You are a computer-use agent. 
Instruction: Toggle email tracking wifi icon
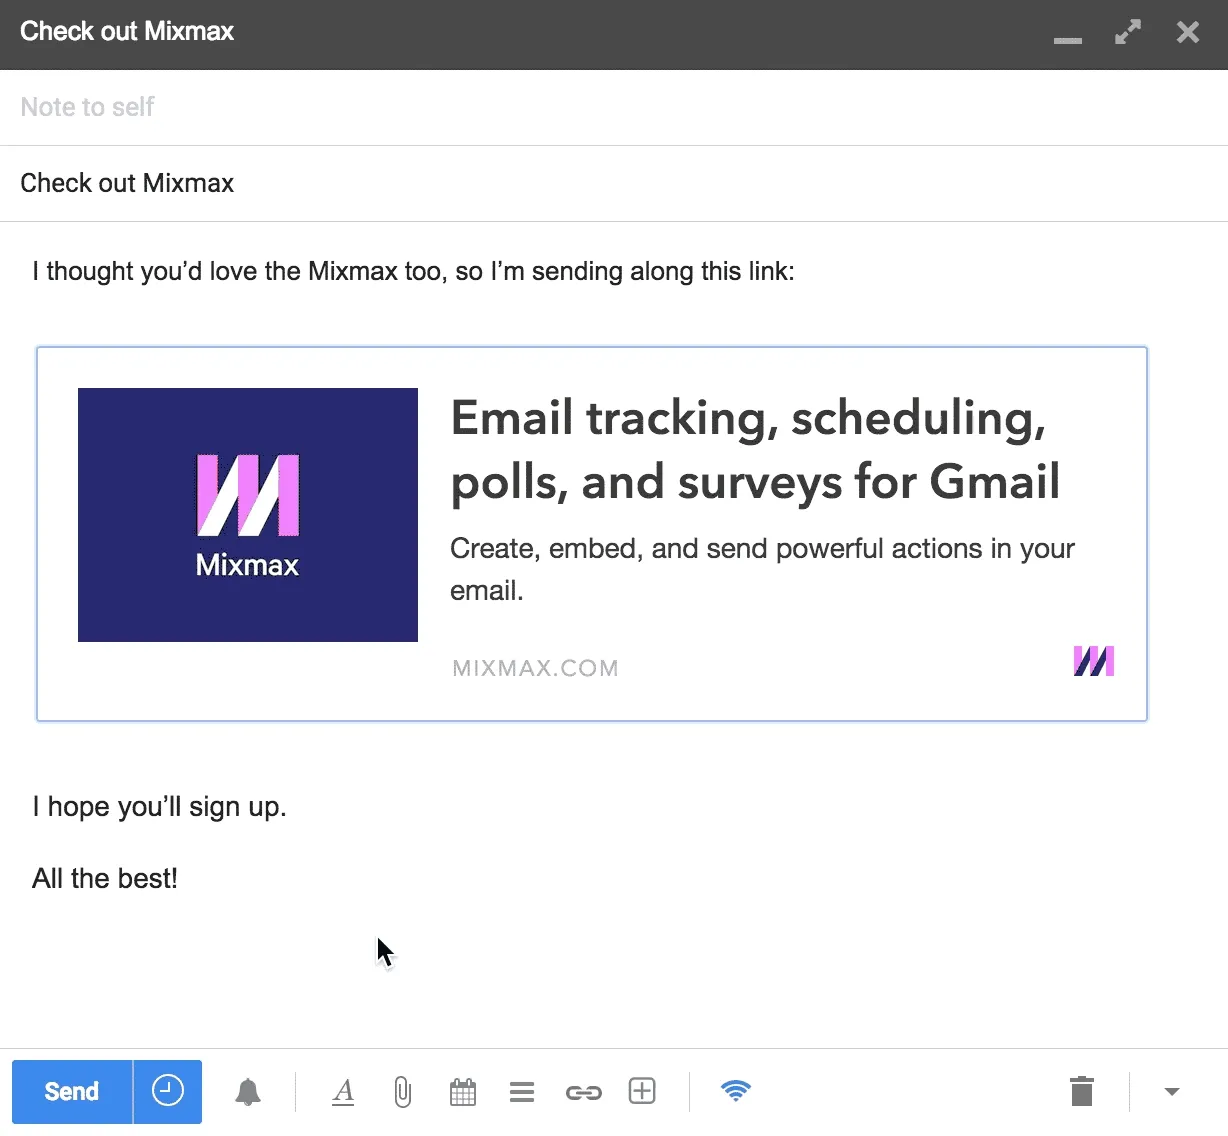click(736, 1091)
